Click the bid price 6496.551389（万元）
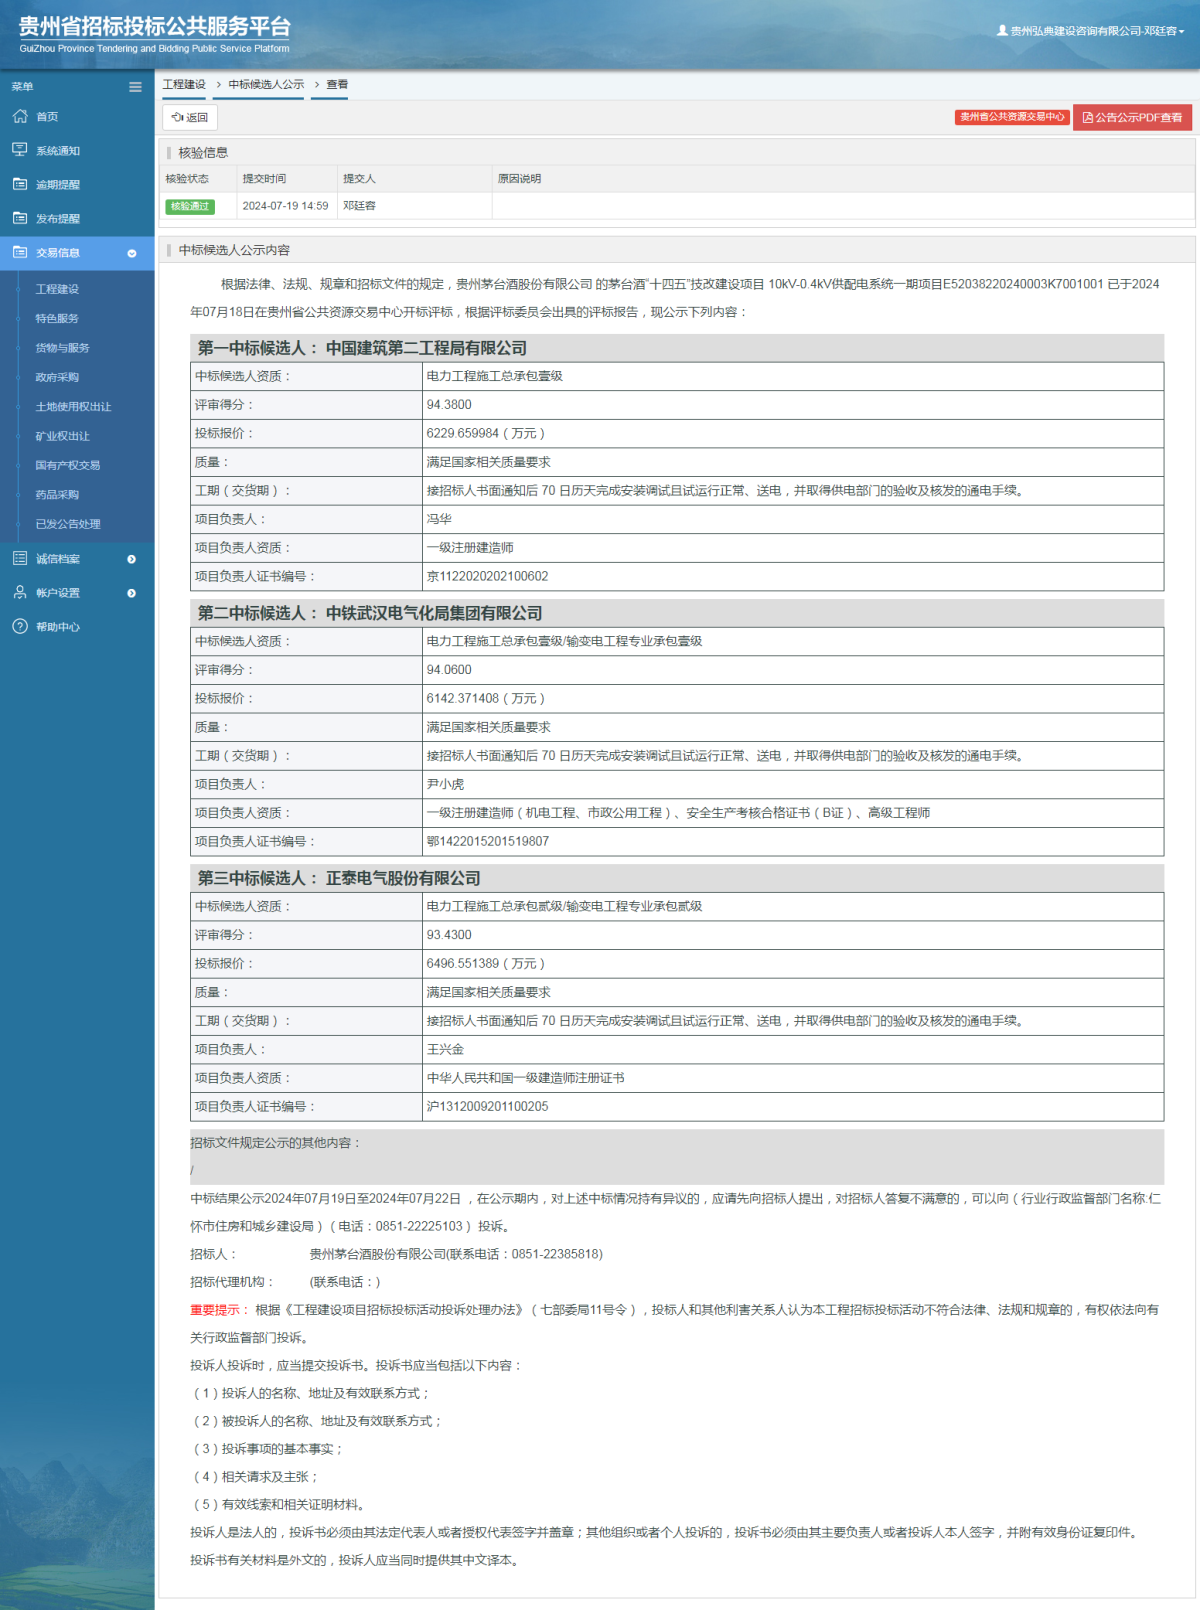Screen dimensions: 1200x1610 (486, 963)
